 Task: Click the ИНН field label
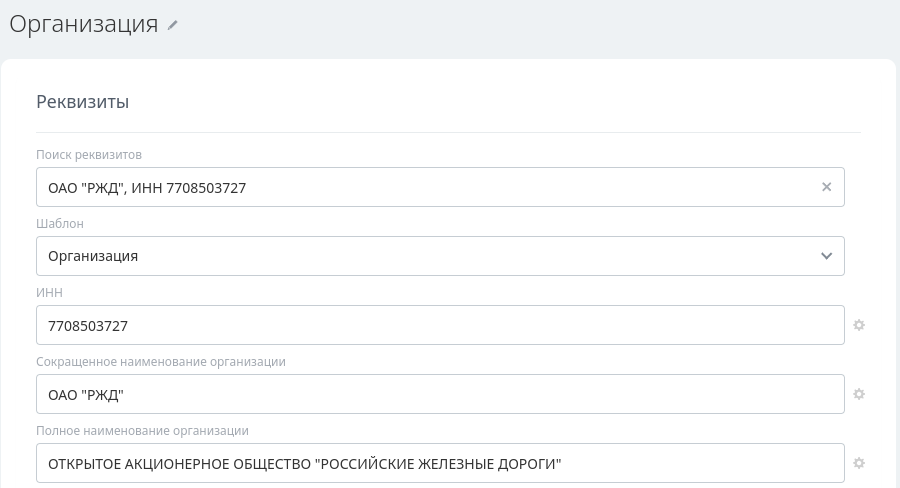tap(49, 292)
